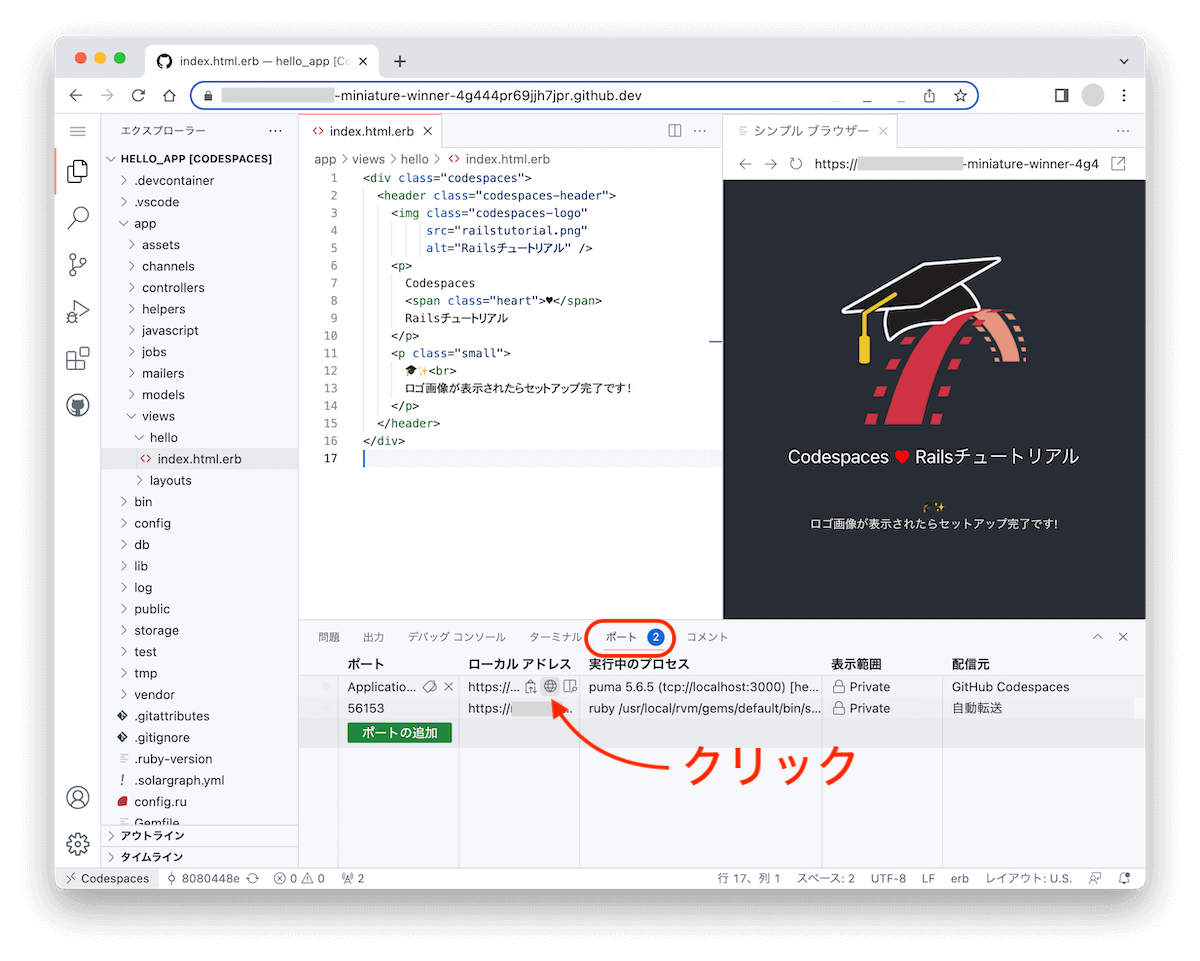
Task: Collapse the views folder
Action: [158, 416]
